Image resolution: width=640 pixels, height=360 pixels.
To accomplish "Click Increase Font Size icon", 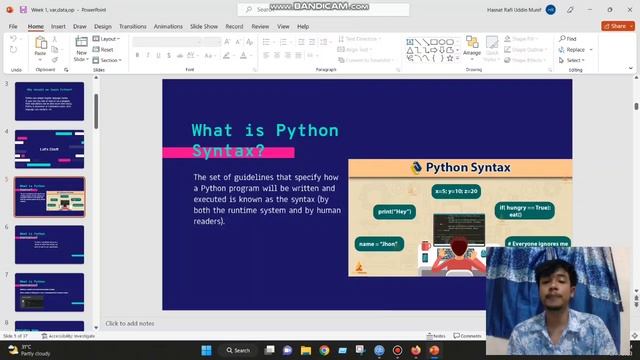I will click(x=227, y=42).
